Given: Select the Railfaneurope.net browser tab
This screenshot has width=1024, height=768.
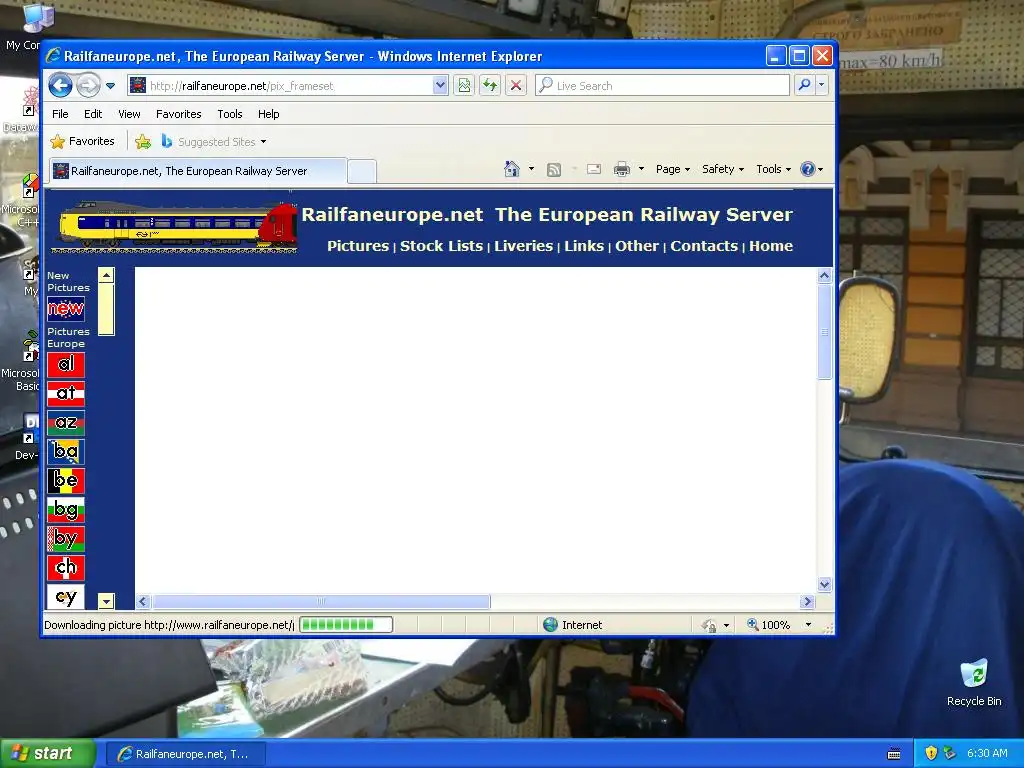Looking at the screenshot, I should 198,171.
